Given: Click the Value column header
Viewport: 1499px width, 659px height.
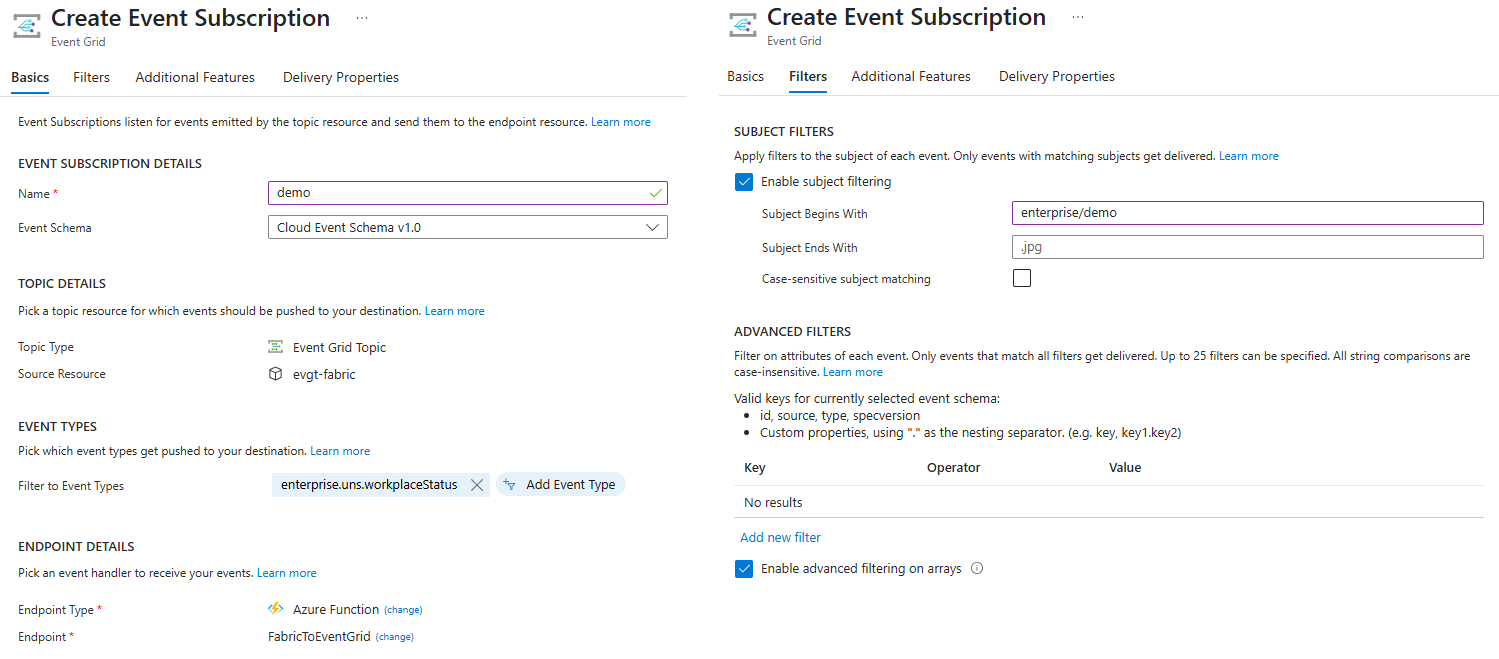Looking at the screenshot, I should tap(1125, 467).
